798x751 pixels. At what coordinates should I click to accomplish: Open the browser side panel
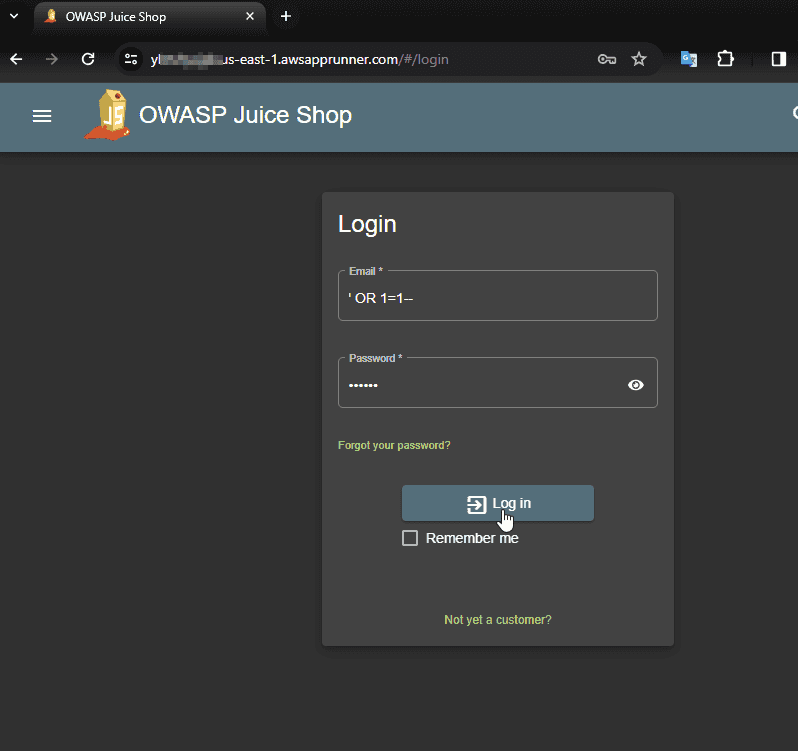pyautogui.click(x=778, y=59)
